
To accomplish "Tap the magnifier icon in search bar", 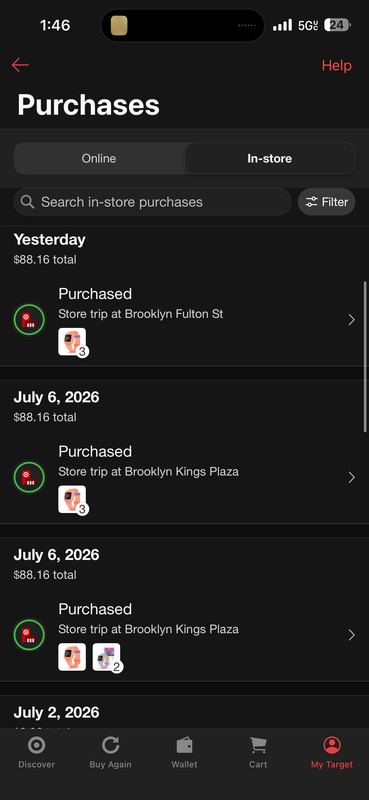I will 28,202.
